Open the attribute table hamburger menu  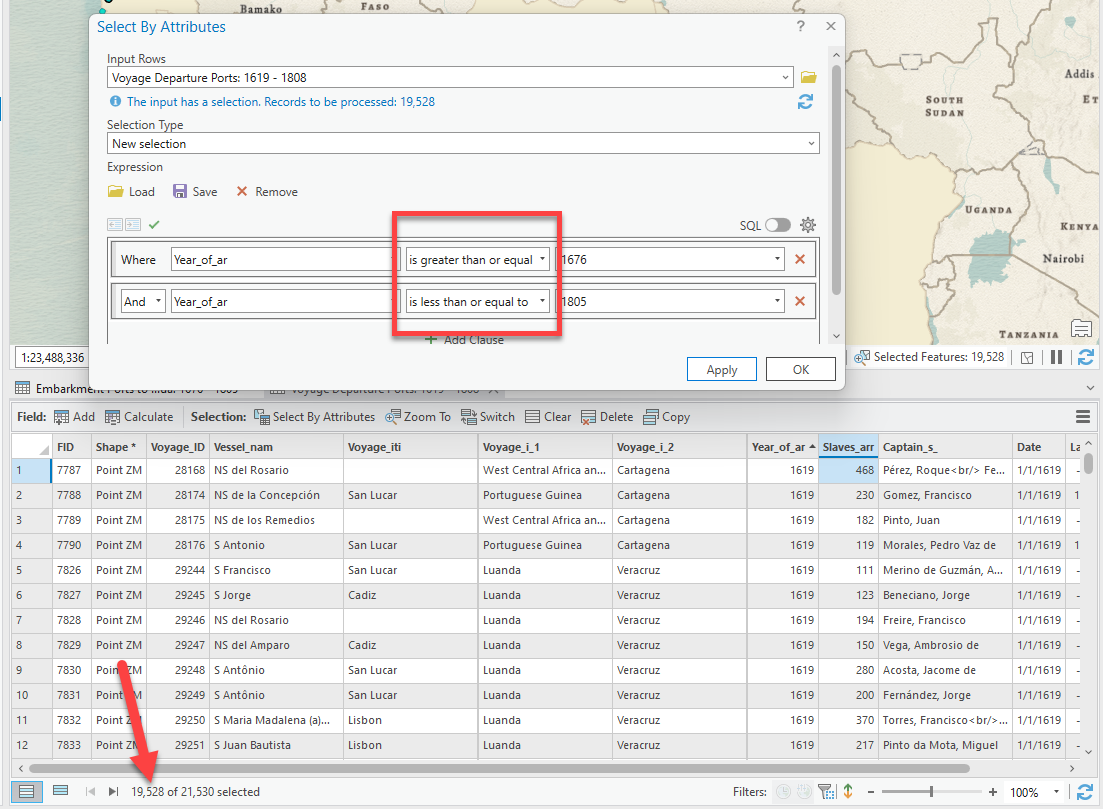1082,417
